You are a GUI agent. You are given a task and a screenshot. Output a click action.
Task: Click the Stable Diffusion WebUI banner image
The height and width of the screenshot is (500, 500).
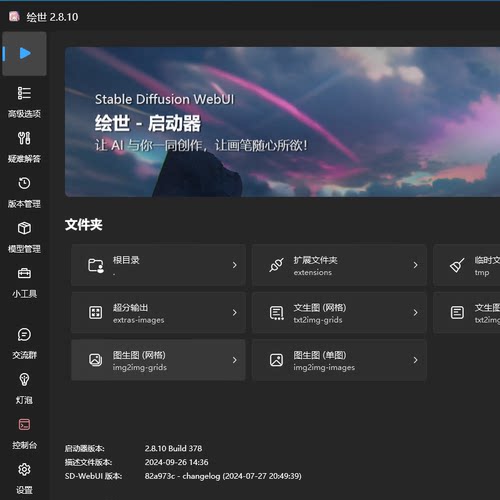[282, 122]
